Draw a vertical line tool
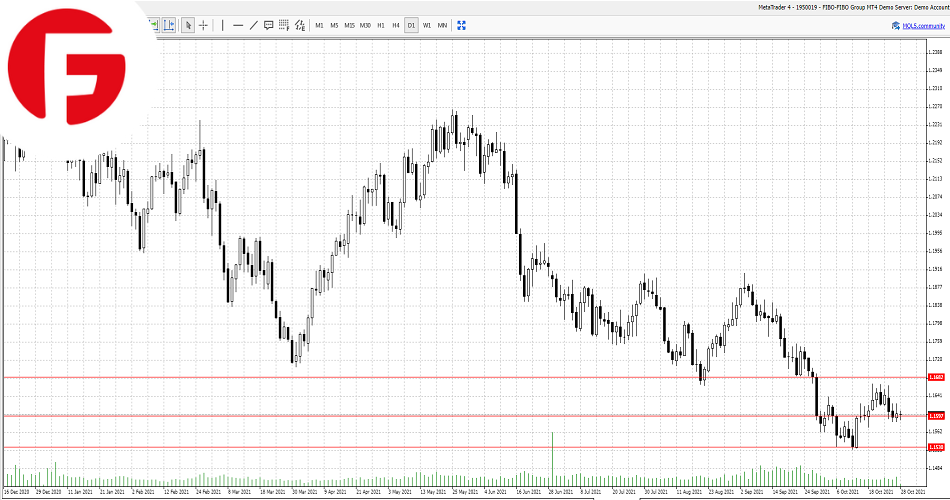This screenshot has width=950, height=500. pyautogui.click(x=222, y=25)
